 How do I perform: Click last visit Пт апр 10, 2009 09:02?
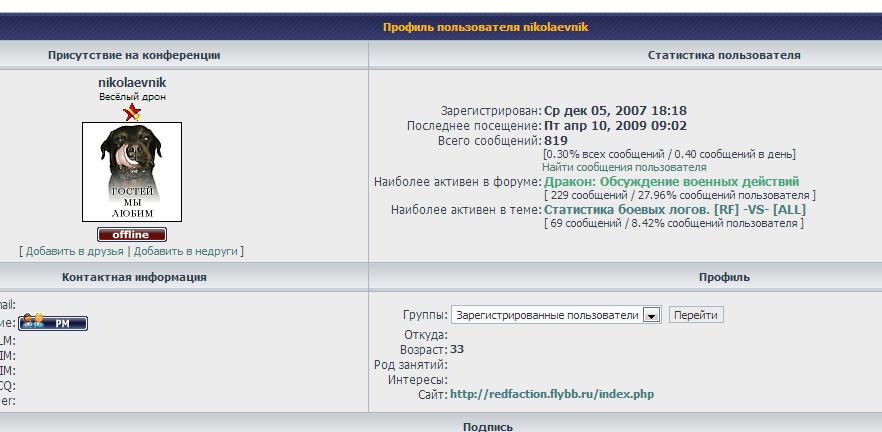click(615, 125)
